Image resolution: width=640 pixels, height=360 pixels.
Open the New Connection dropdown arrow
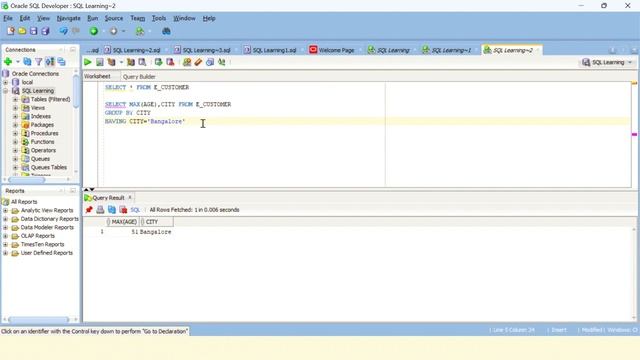[18, 62]
